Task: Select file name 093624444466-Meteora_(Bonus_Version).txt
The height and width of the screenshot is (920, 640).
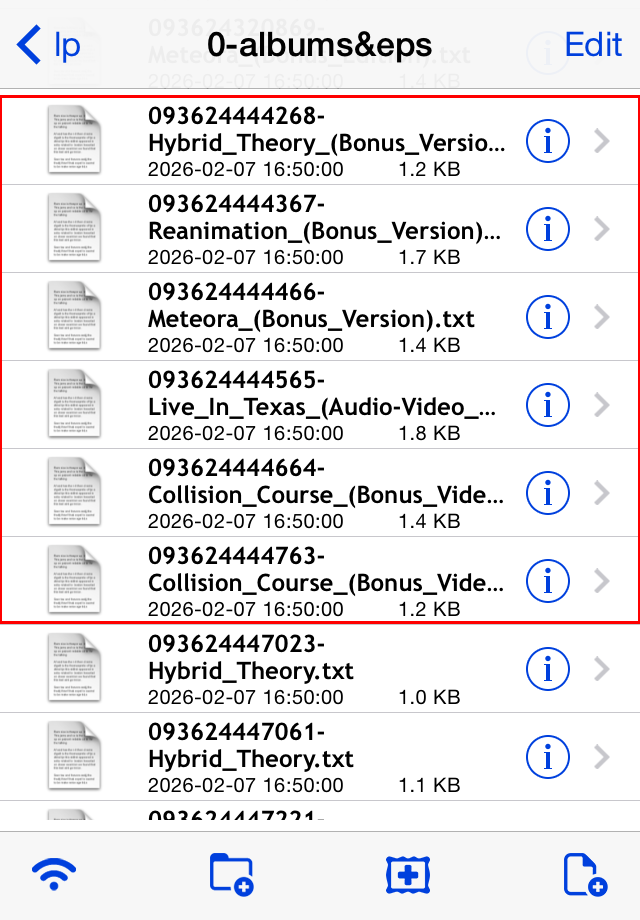Action: point(311,306)
